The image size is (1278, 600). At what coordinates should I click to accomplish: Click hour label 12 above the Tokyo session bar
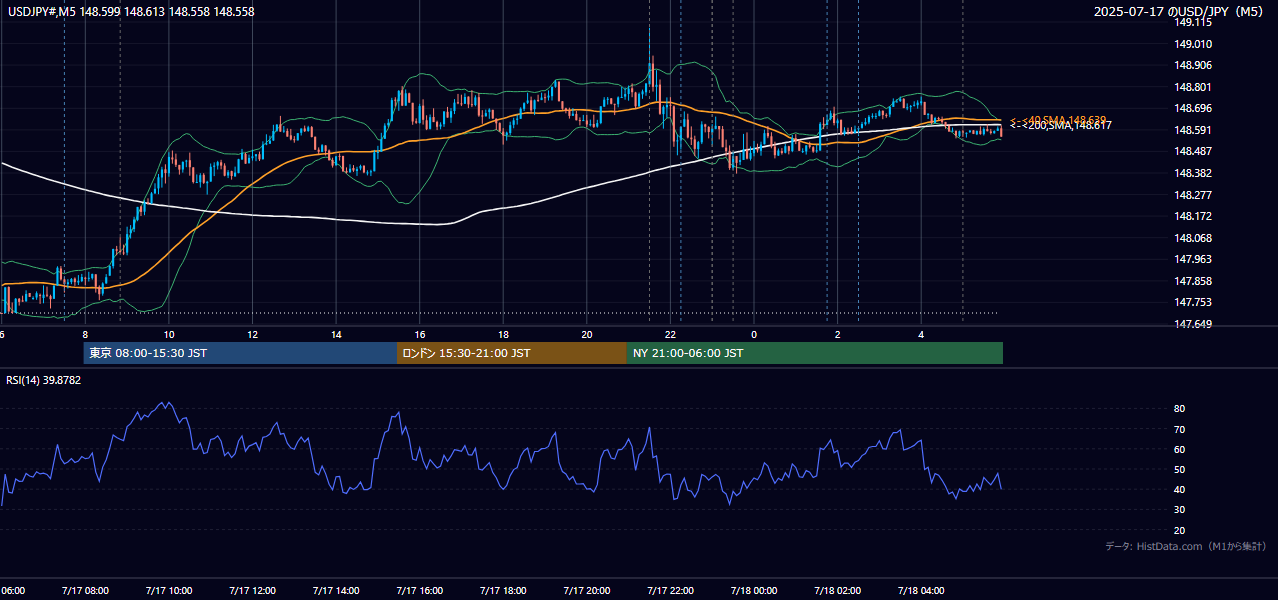252,334
